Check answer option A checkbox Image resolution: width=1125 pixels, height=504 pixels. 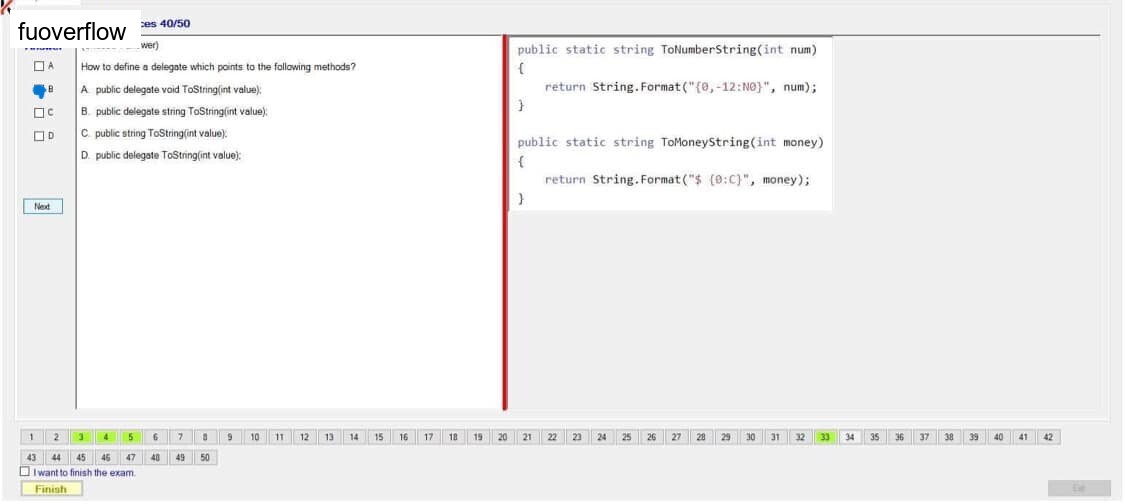[39, 67]
